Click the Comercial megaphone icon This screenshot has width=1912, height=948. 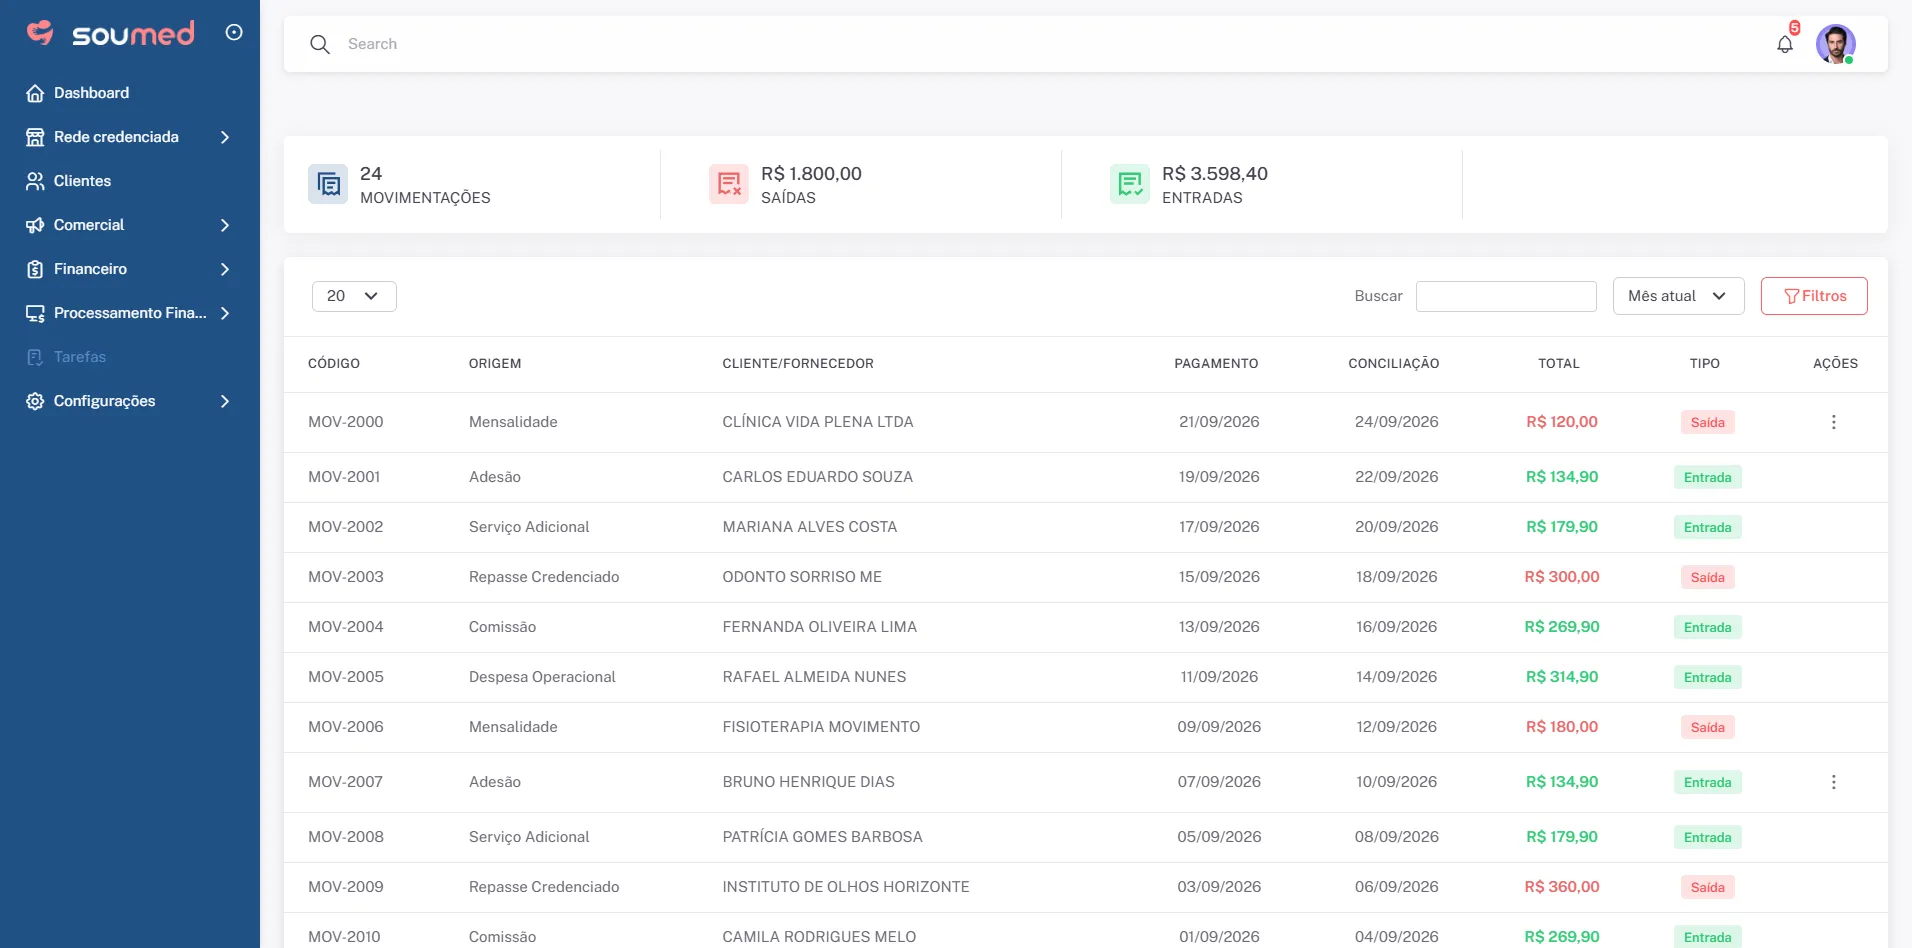point(35,225)
